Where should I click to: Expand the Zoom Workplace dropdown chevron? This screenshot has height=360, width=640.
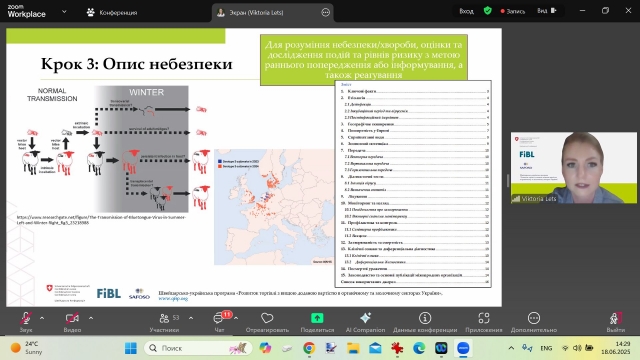point(64,12)
